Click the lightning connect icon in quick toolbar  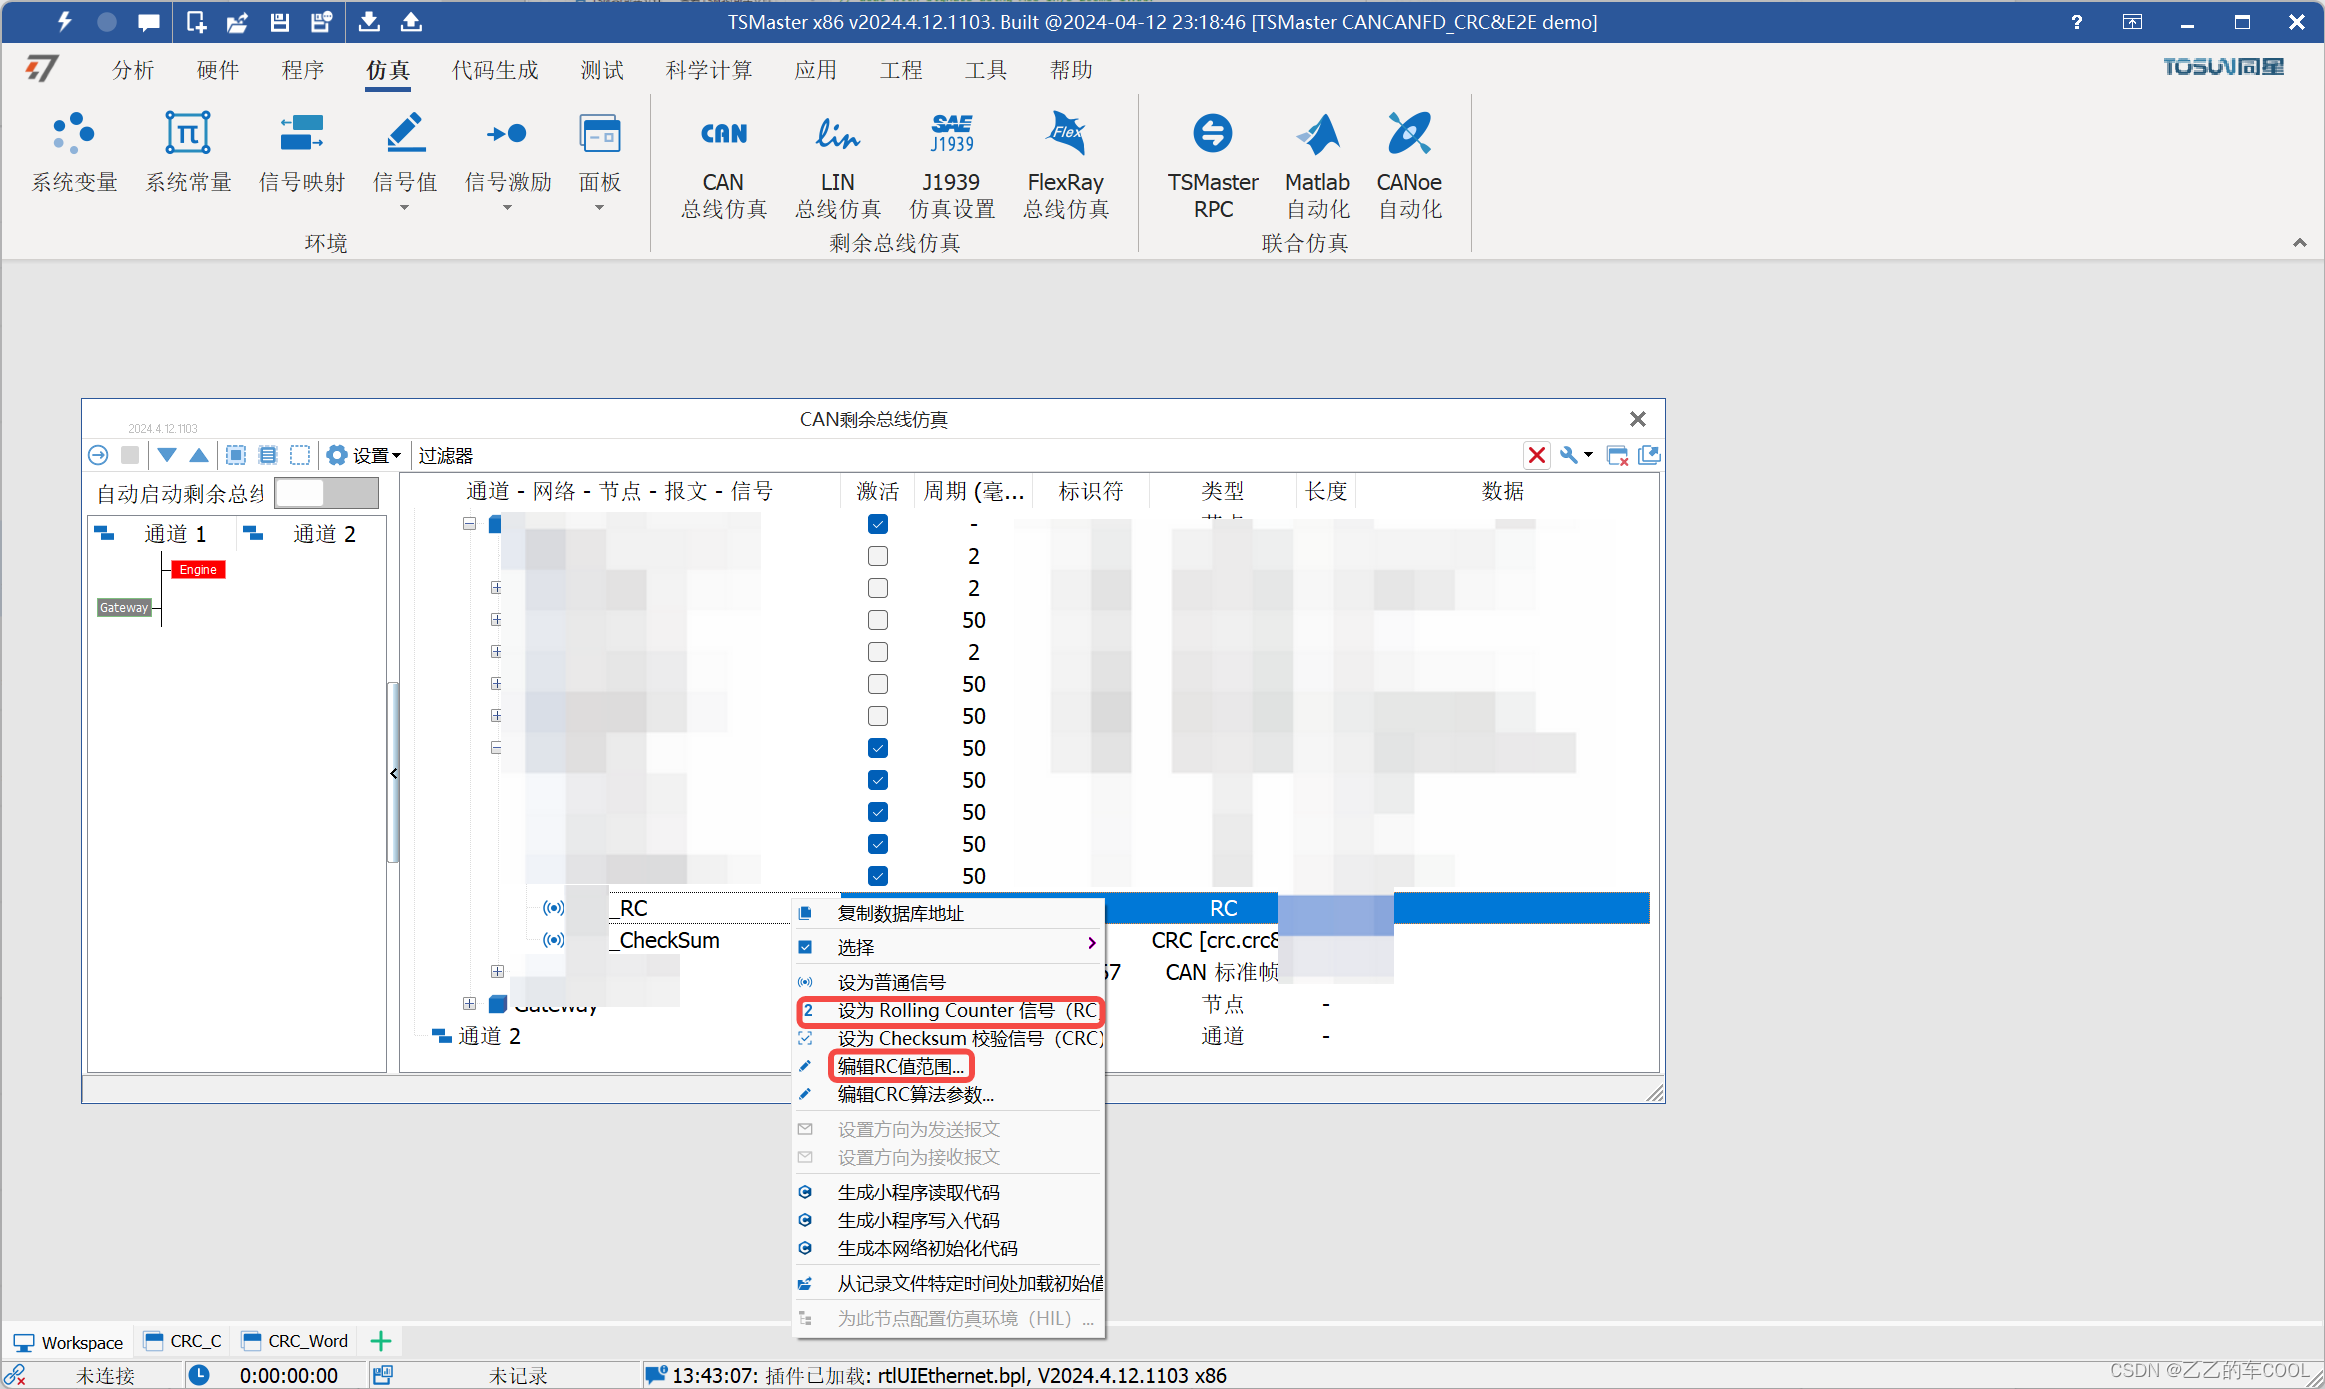point(64,21)
